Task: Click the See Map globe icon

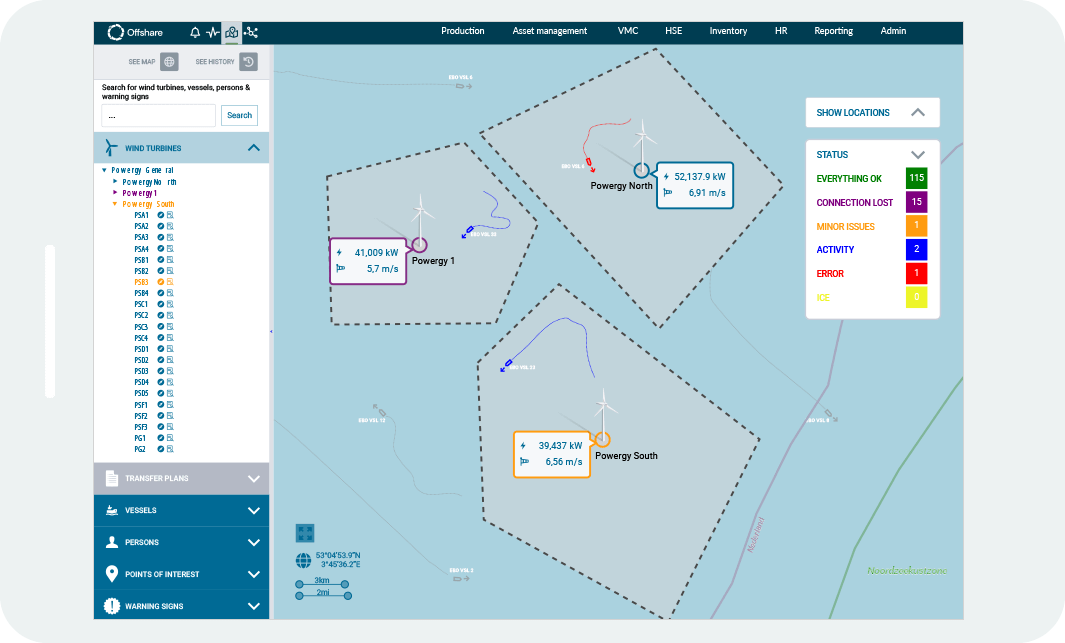Action: click(169, 62)
